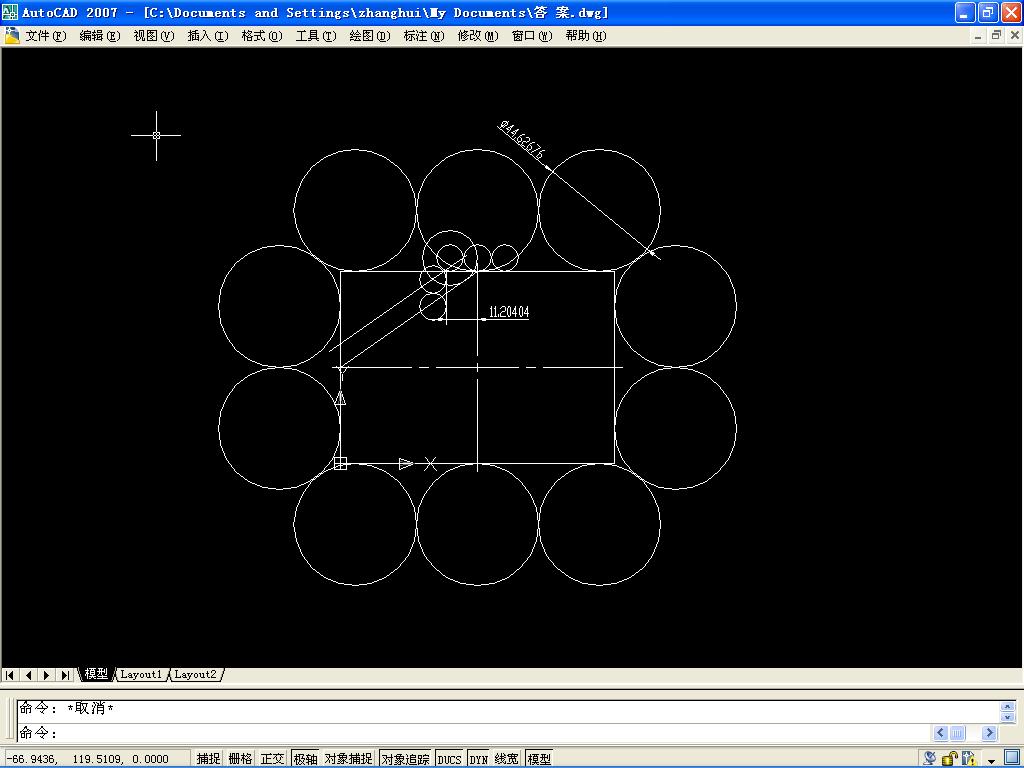Click the command line horizontal scroll thumb
The width and height of the screenshot is (1024, 768).
[957, 733]
